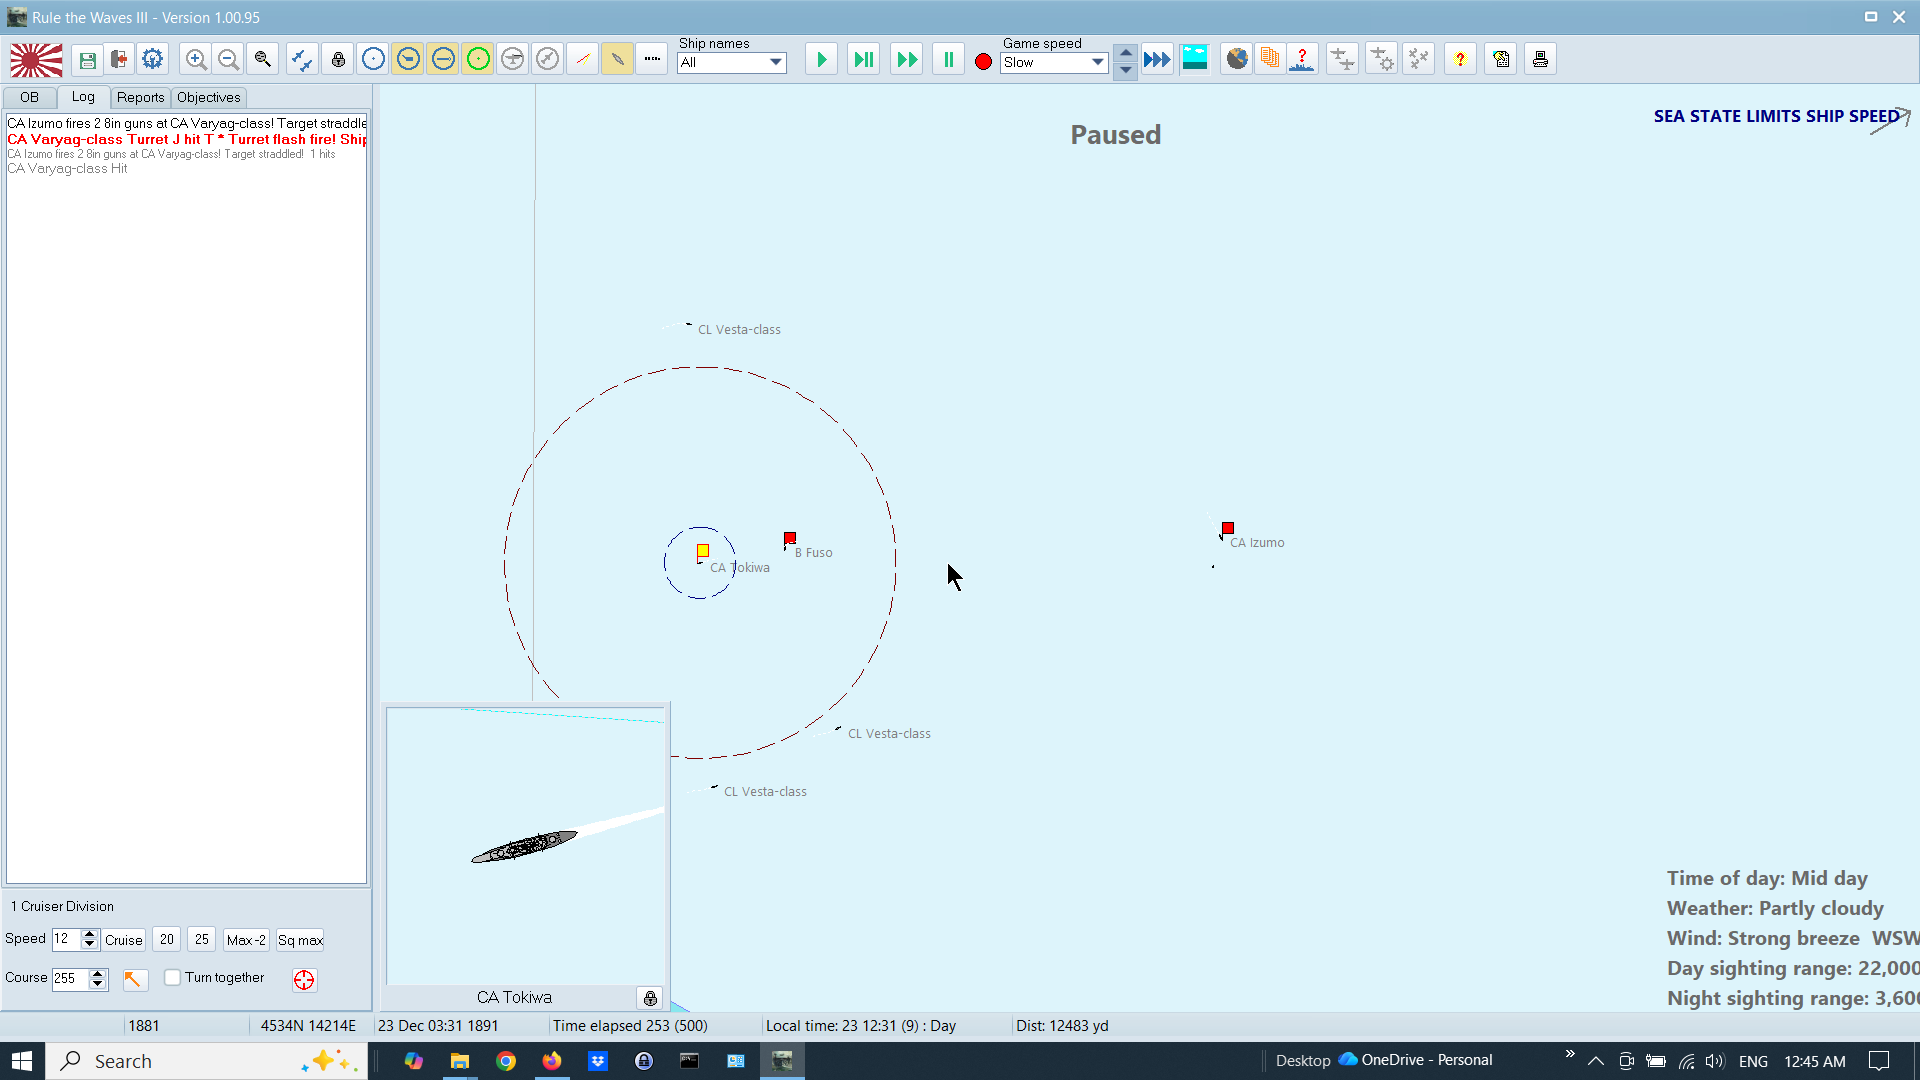The image size is (1920, 1080).
Task: Toggle the grey aircraft range circle icon
Action: pos(513,60)
